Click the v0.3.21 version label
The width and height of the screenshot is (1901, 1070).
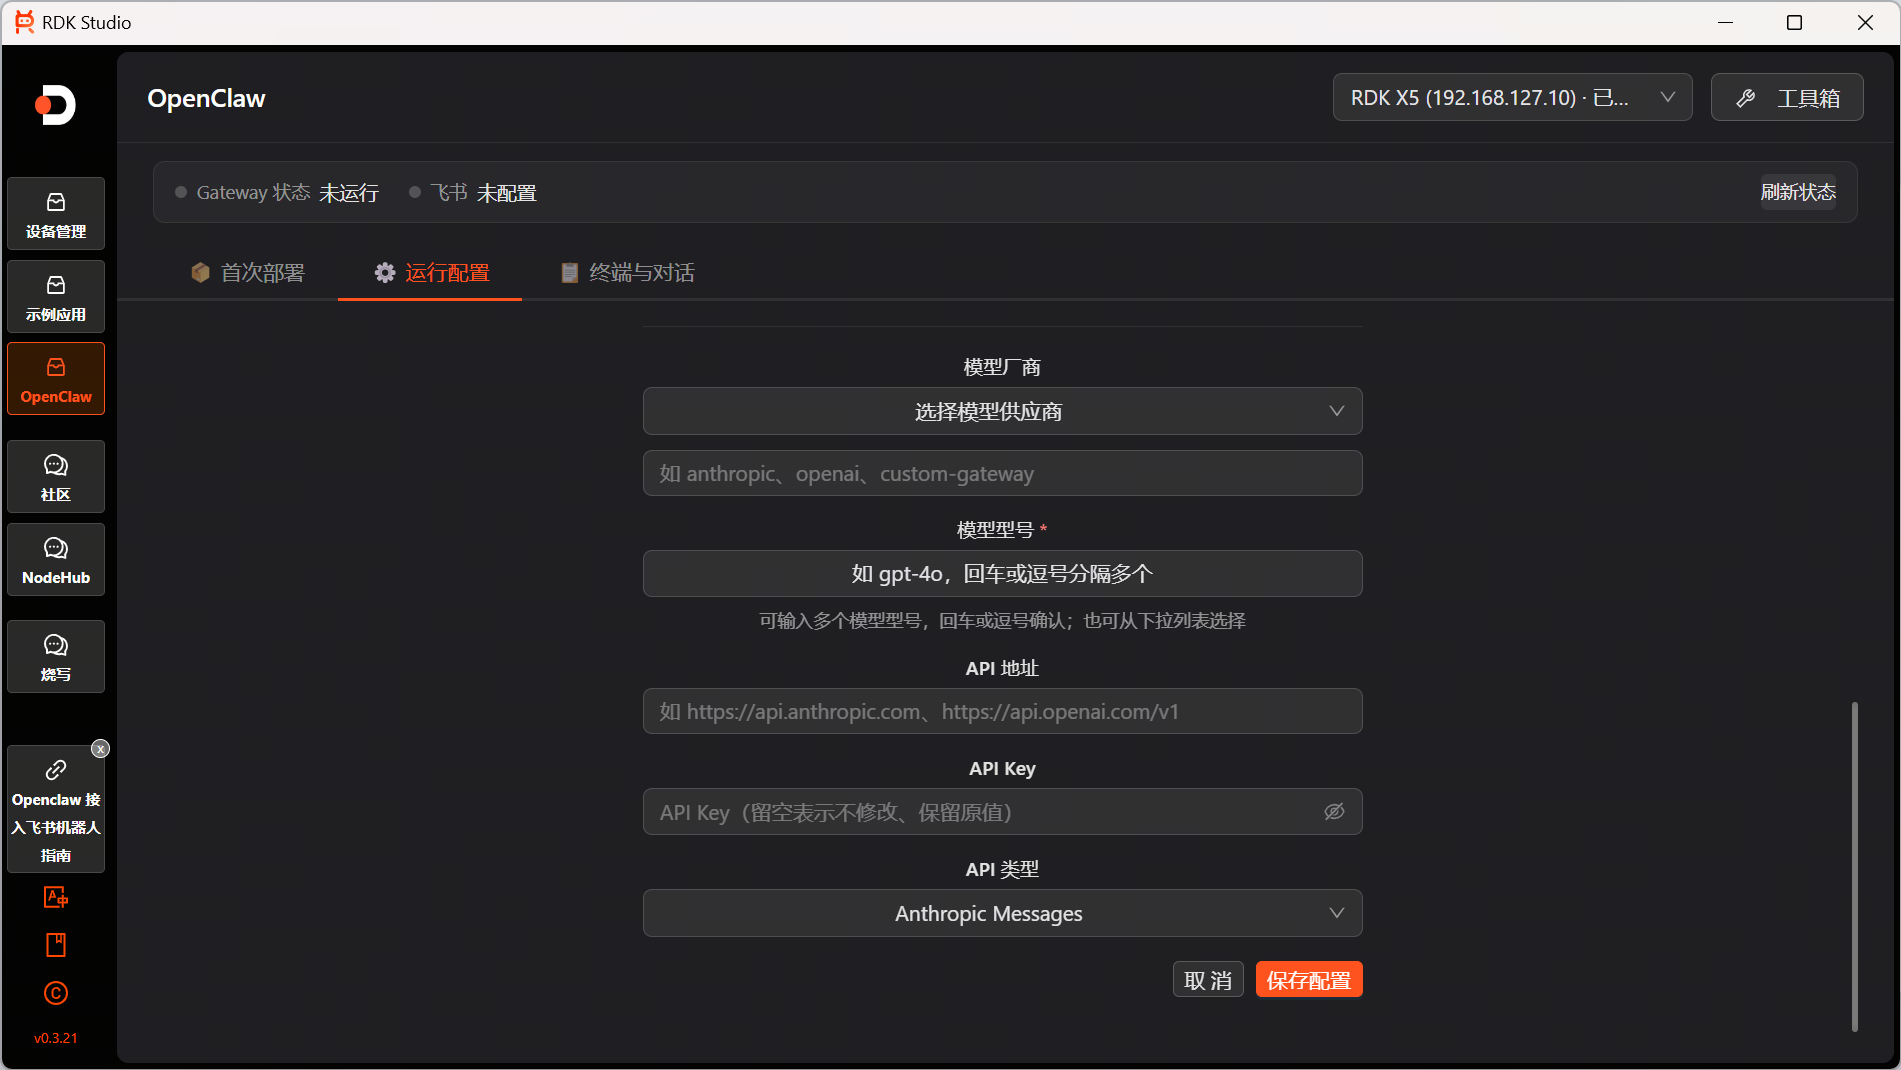point(56,1038)
